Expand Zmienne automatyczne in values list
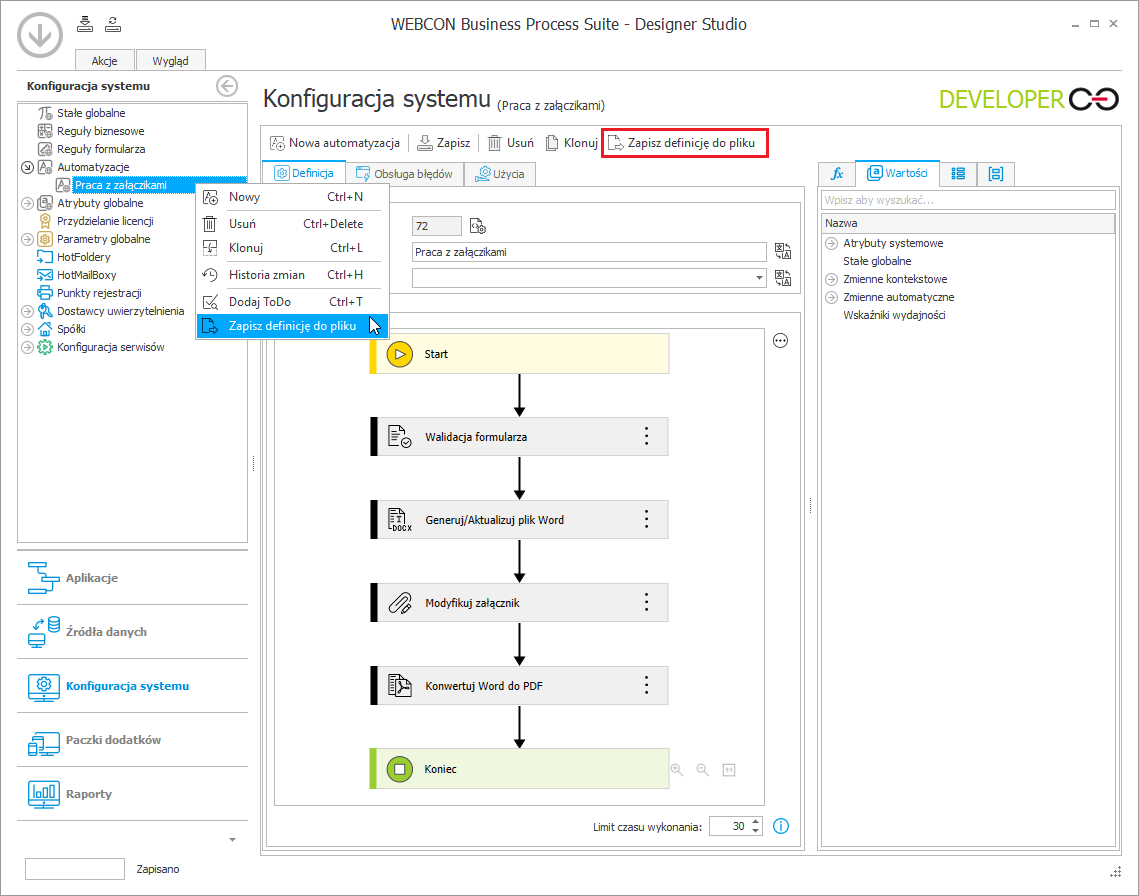1139x896 pixels. pos(832,297)
